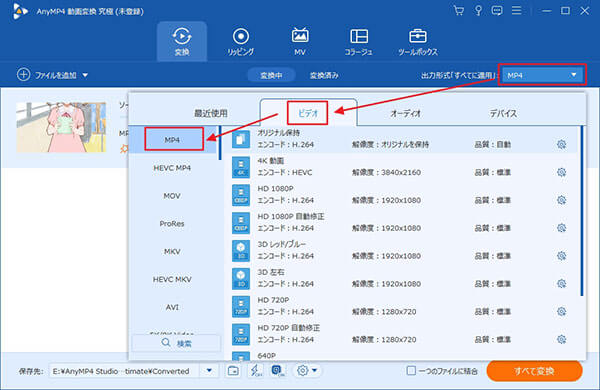The image size is (600, 390).
Task: Click the AnyMP4 app logo icon
Action: 20,11
